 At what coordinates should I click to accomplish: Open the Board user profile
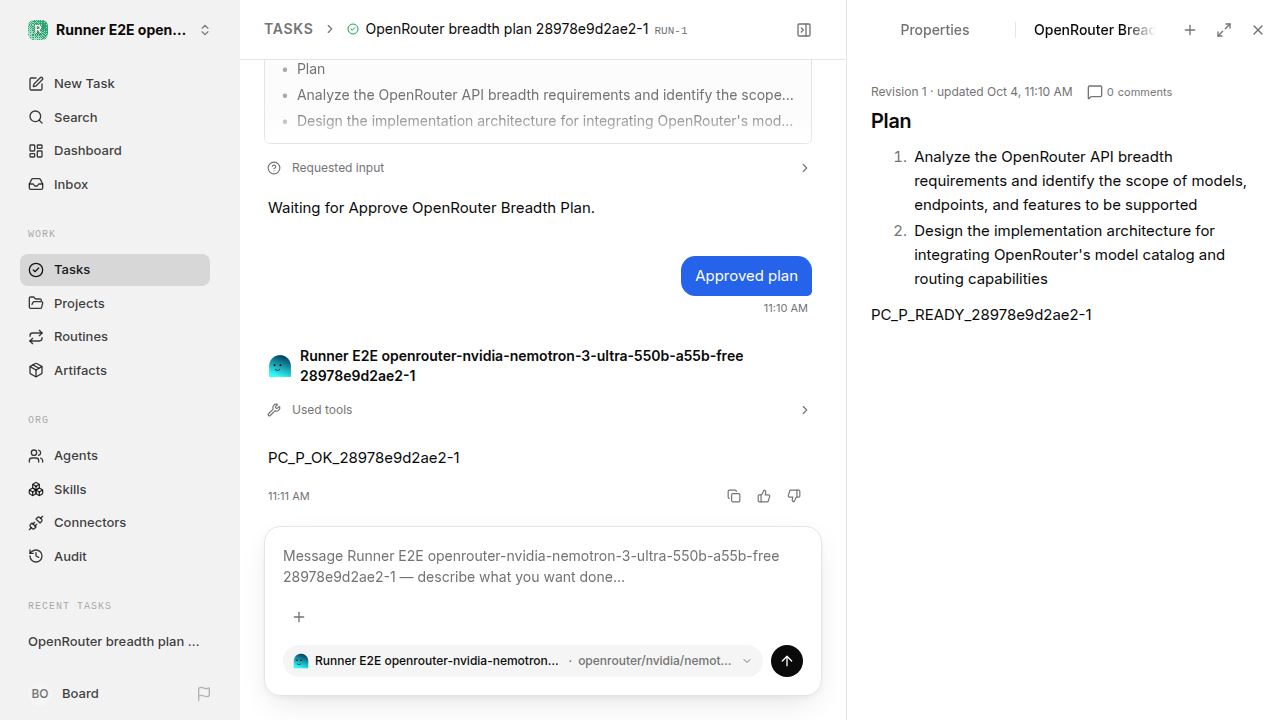64,693
